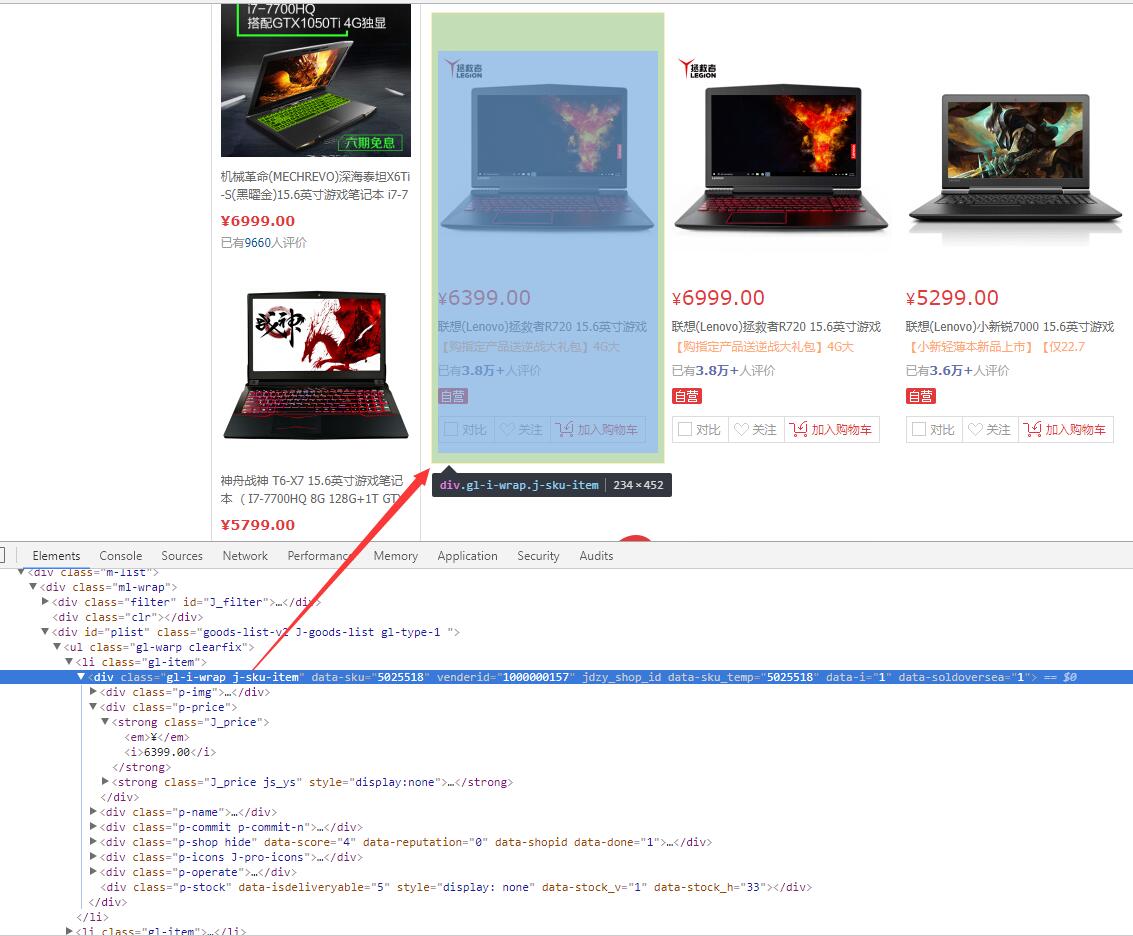
Task: Expand the div class="p-shop hide" node
Action: [x=93, y=841]
